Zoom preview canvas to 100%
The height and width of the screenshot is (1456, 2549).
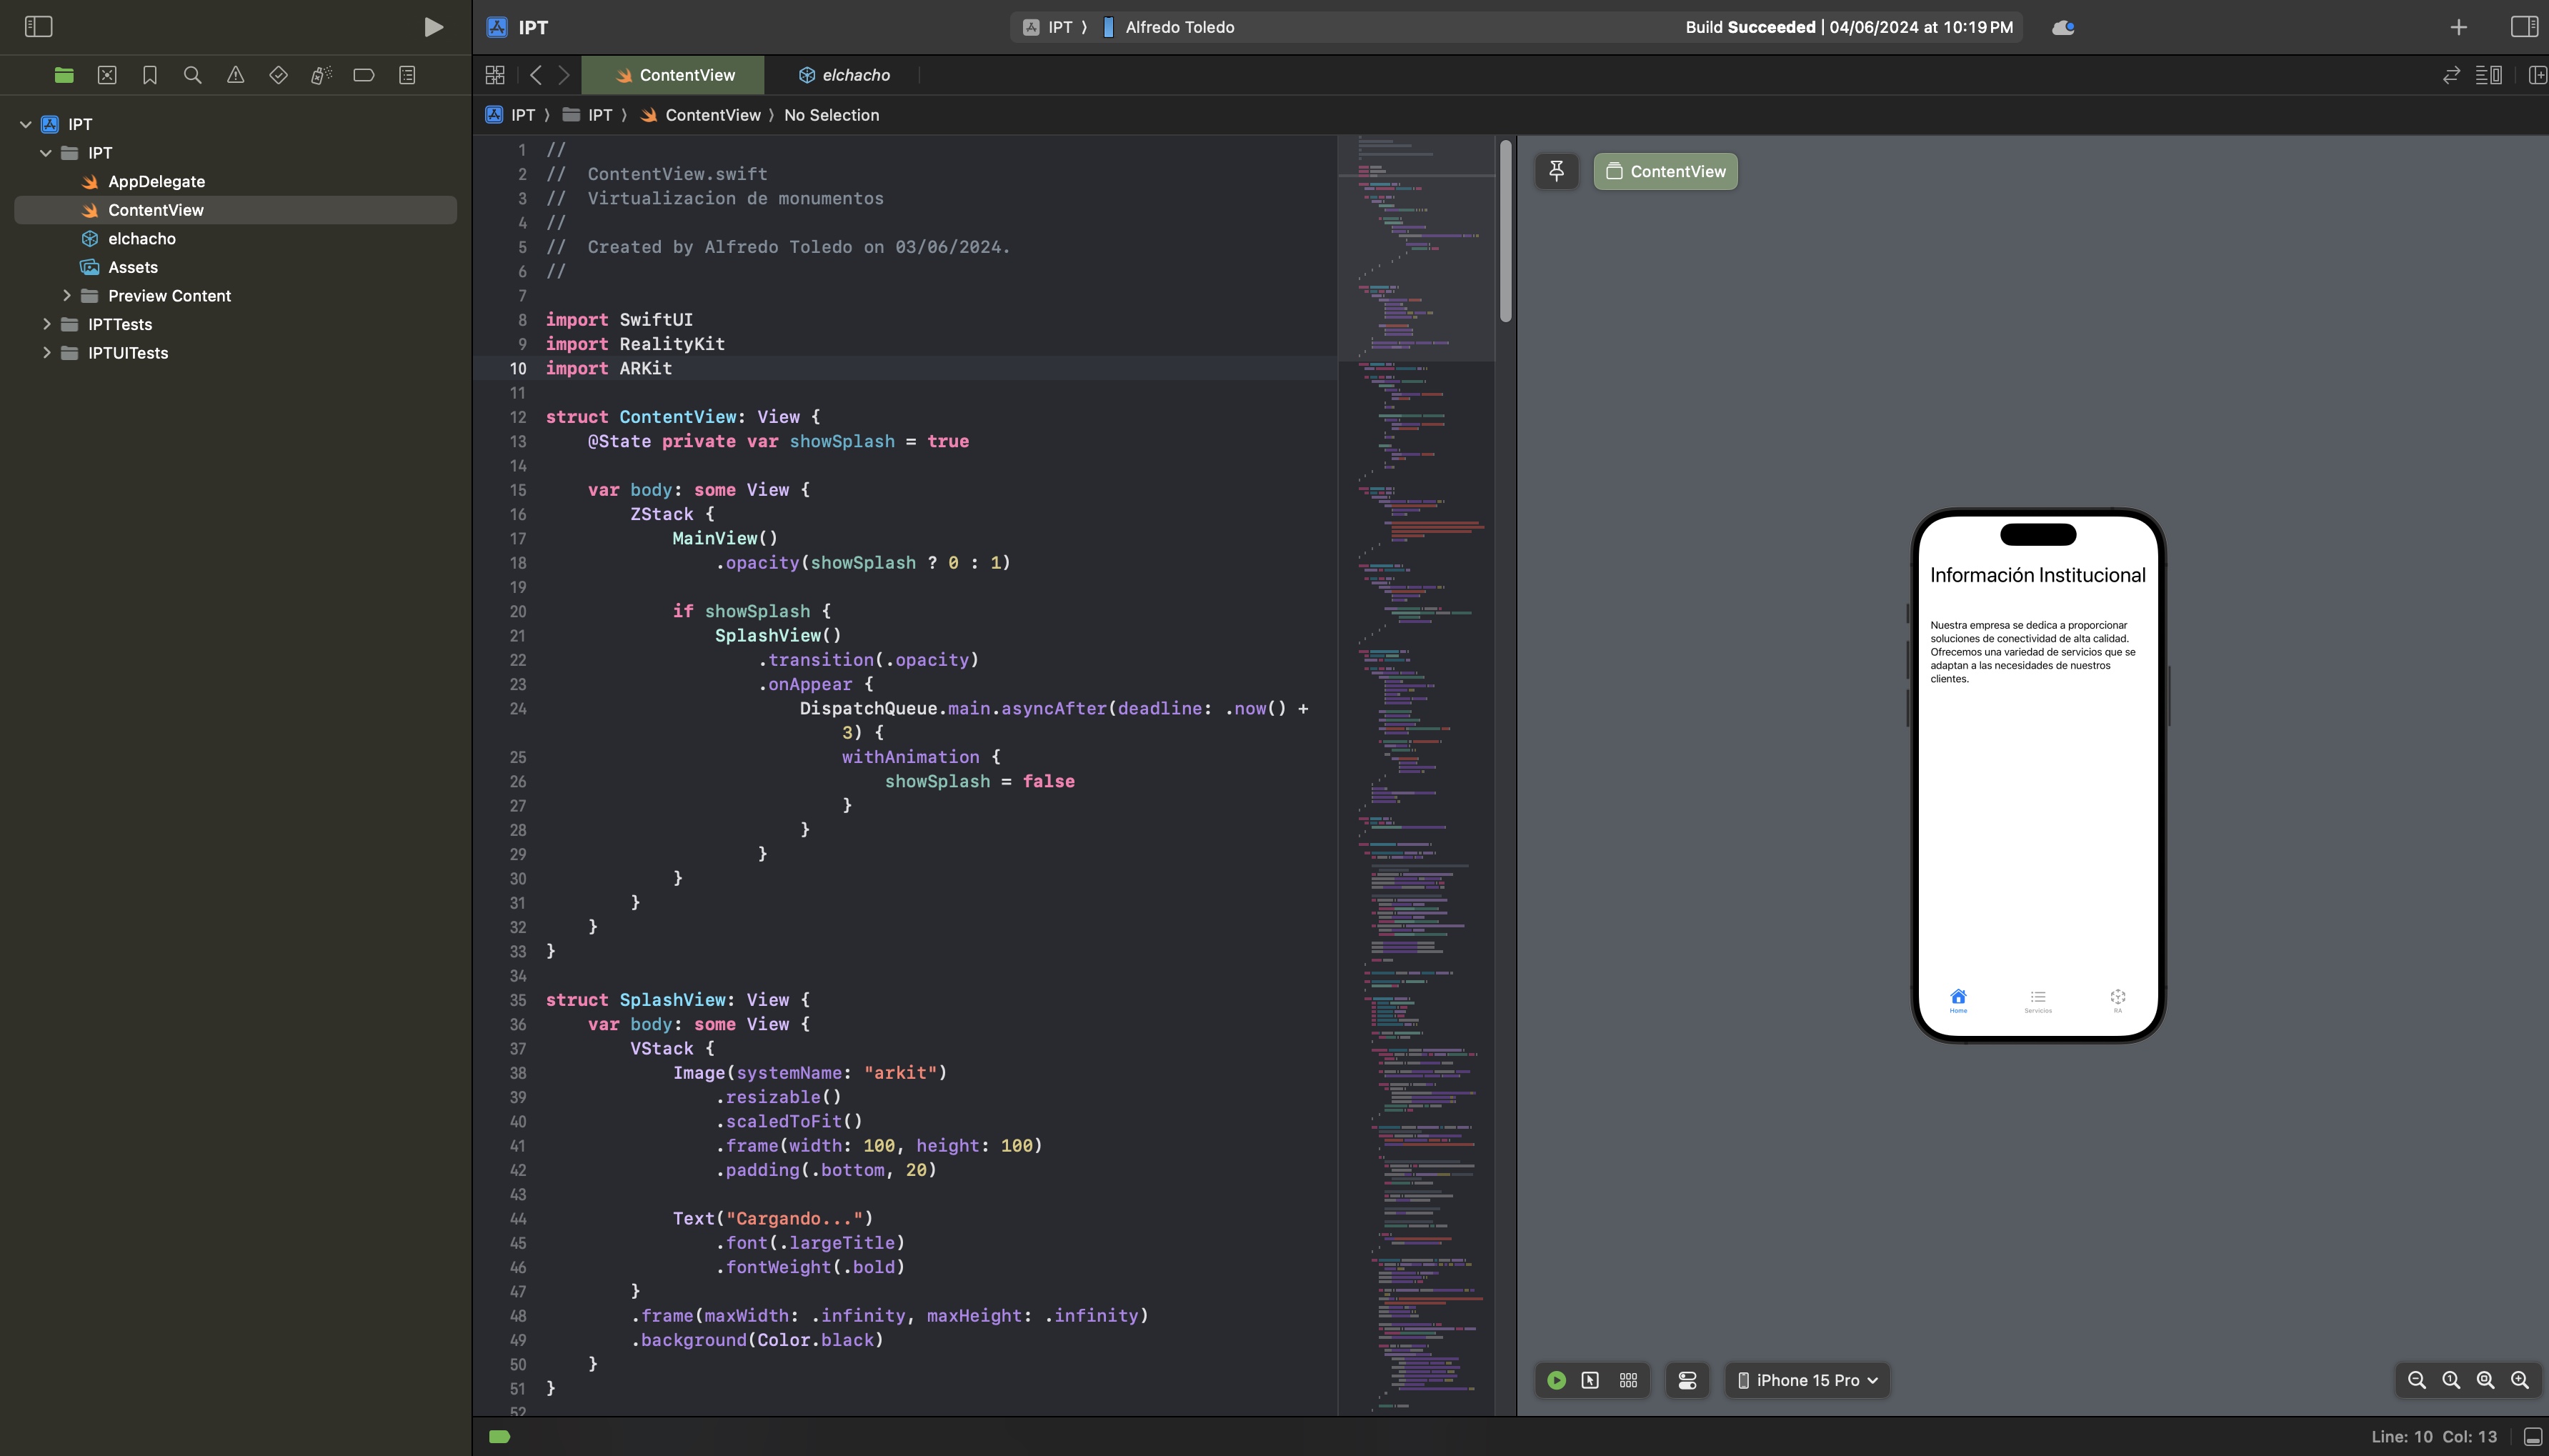(2451, 1380)
